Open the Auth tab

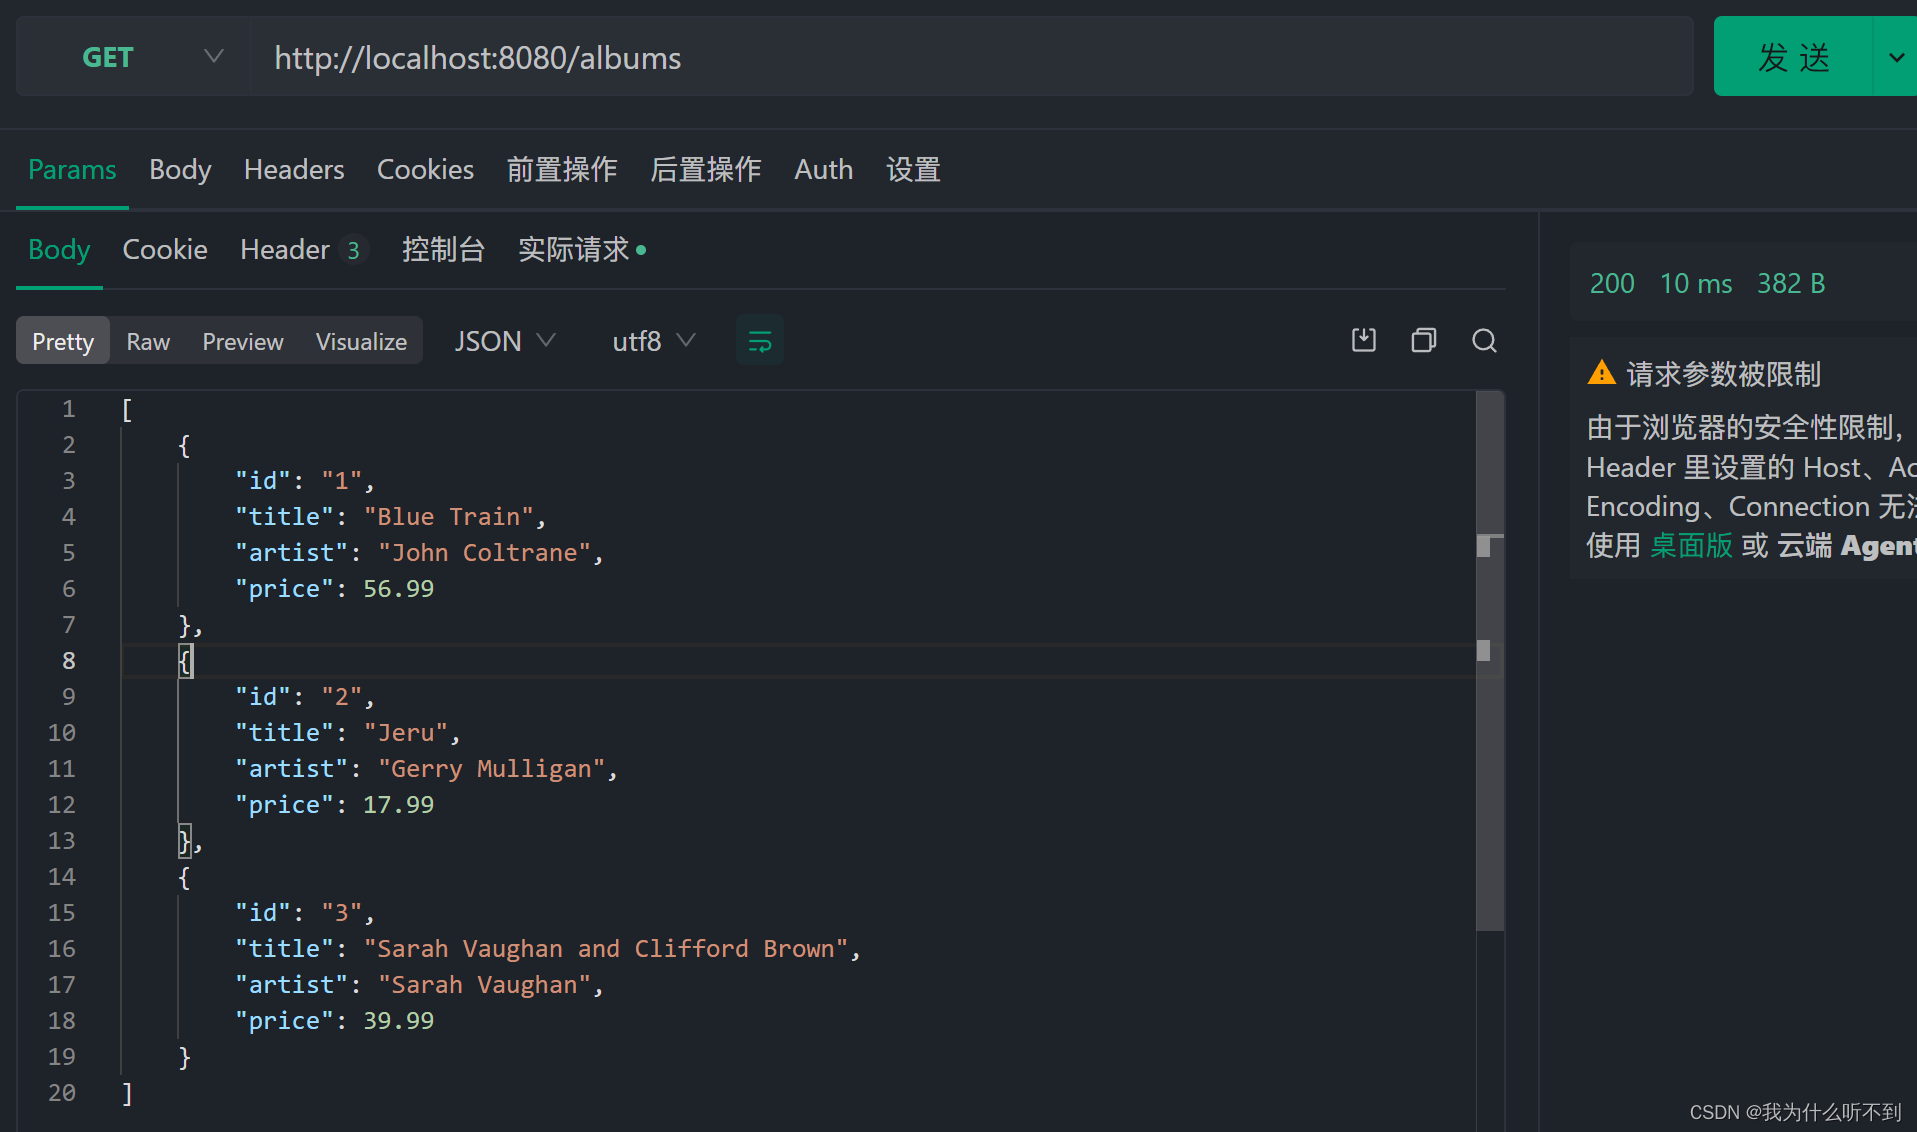tap(824, 169)
